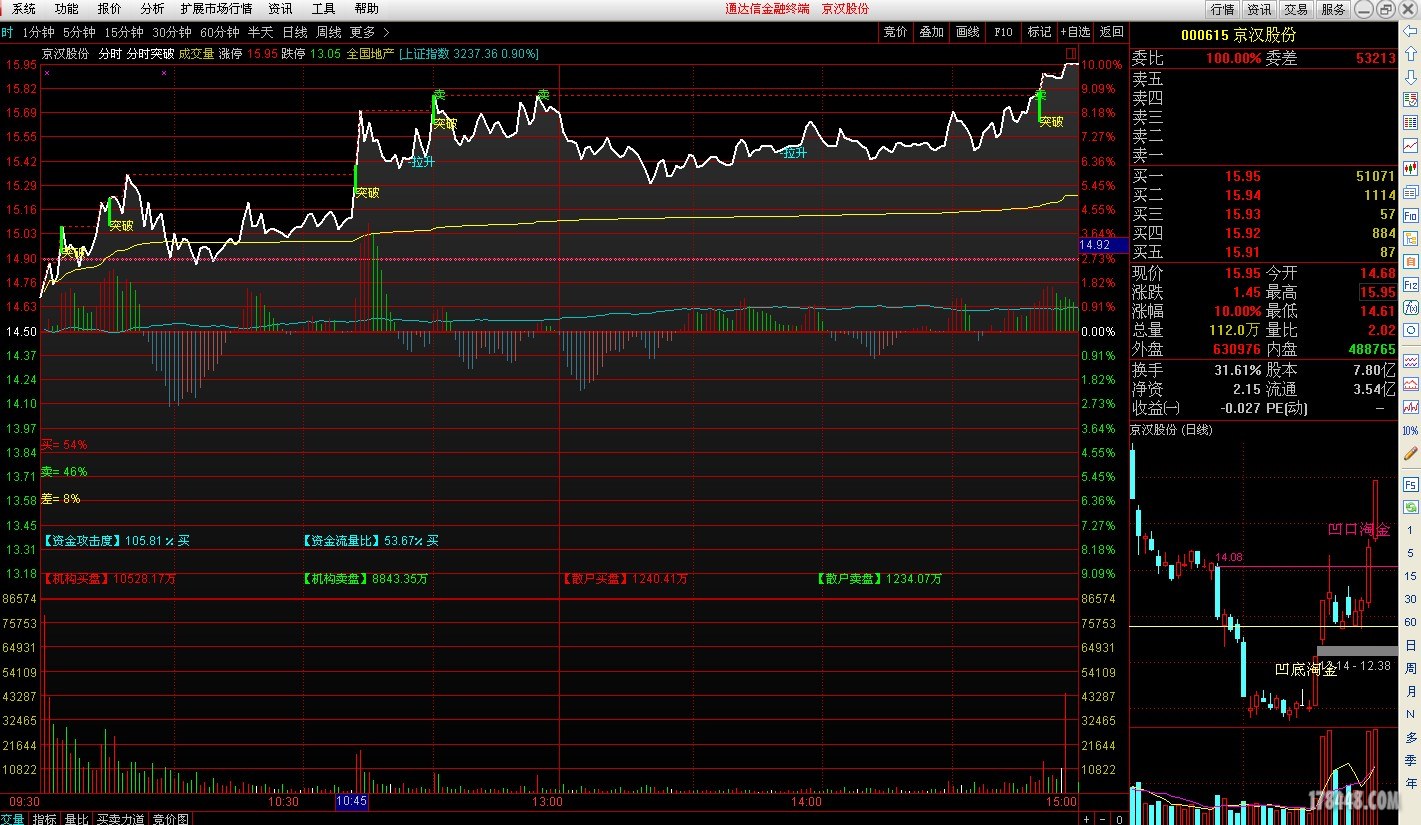Open the f(x) formula icon
Image resolution: width=1421 pixels, height=825 pixels.
click(x=1411, y=307)
